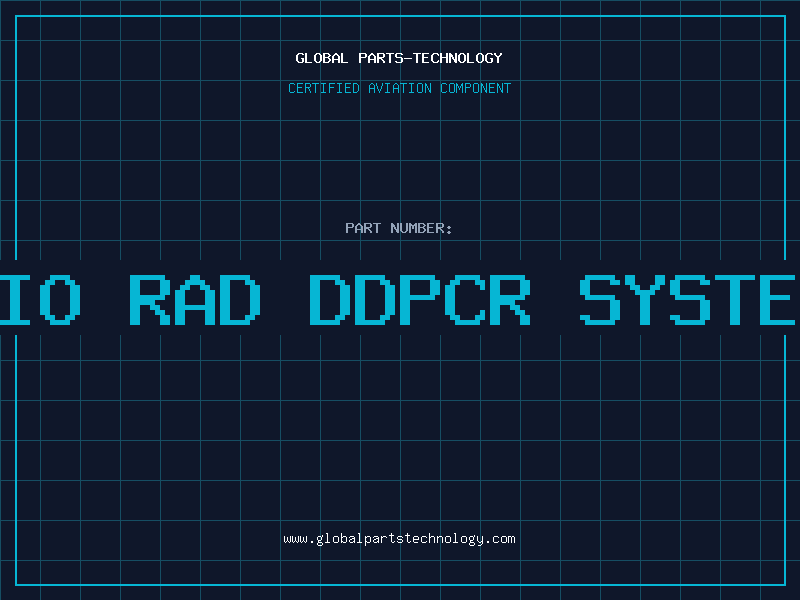
Task: Select the word AVIATION in the subtitle
Action: [400, 88]
